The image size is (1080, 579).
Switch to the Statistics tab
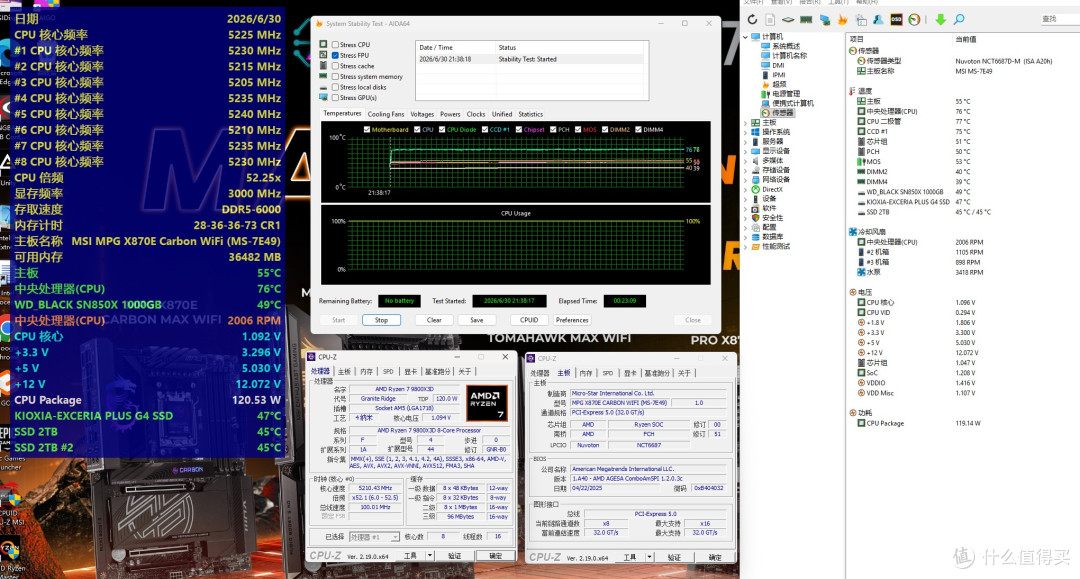[530, 114]
